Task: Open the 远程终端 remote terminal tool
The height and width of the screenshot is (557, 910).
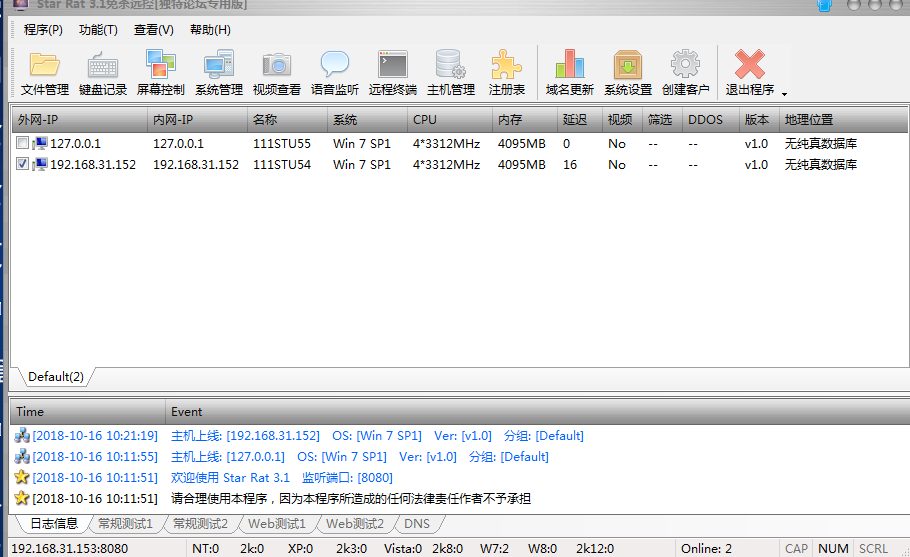Action: (393, 73)
